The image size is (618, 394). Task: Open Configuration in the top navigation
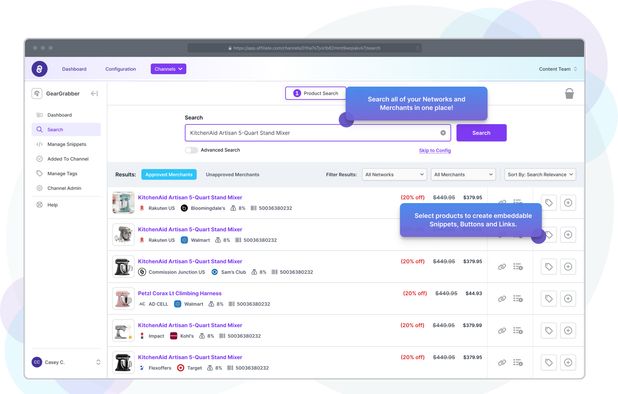tap(121, 69)
